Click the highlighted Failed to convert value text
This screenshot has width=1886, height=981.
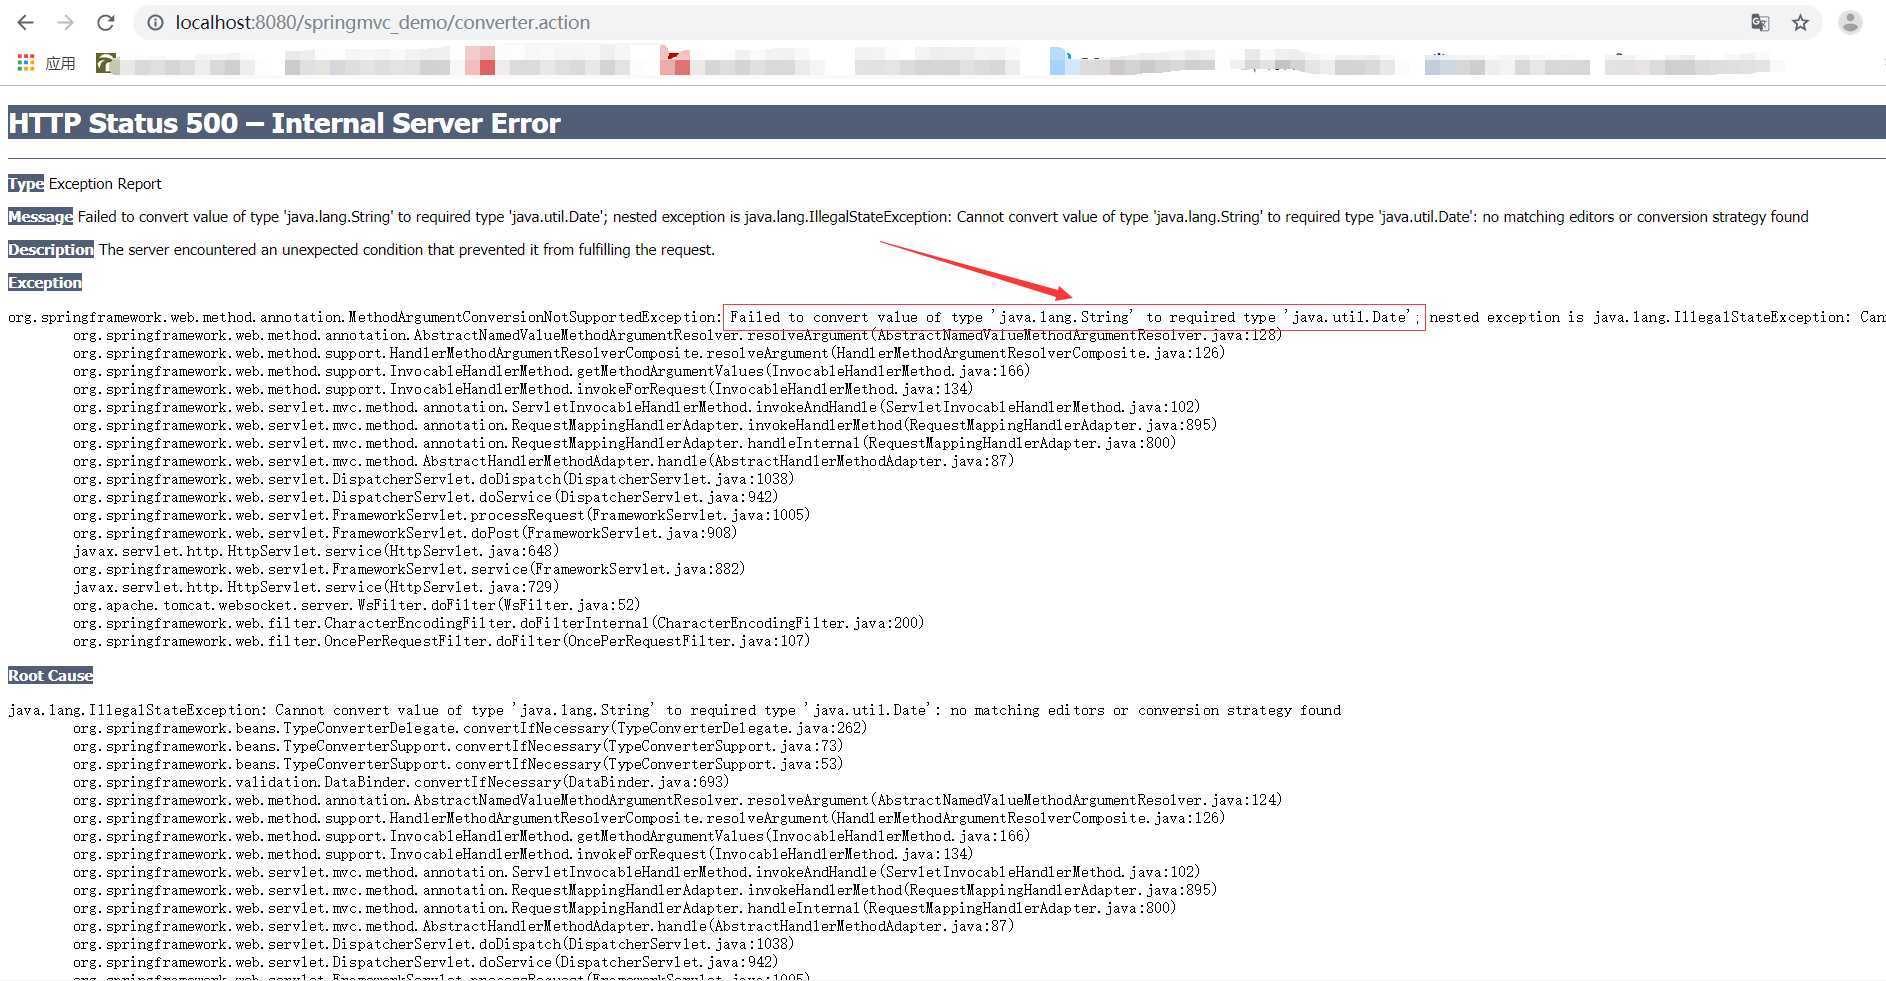click(x=1074, y=317)
